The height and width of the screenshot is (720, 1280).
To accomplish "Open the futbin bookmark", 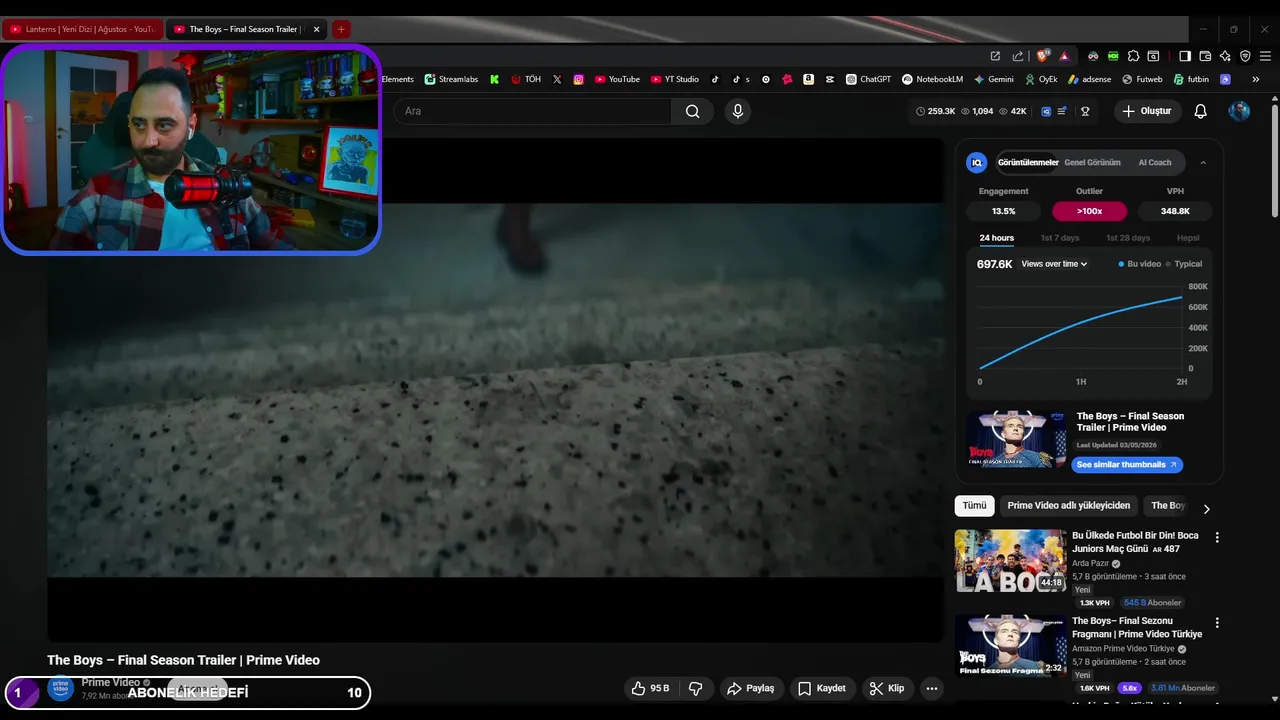I will pyautogui.click(x=1191, y=79).
